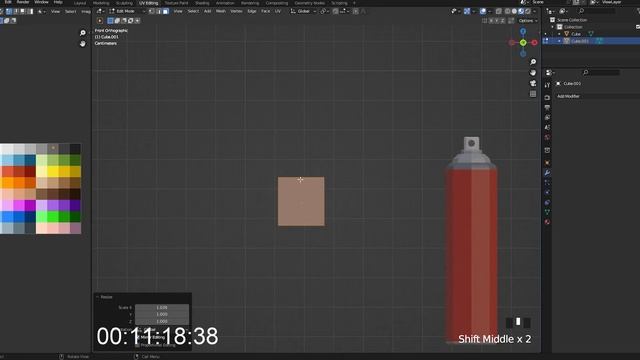Viewport: 640px width, 360px height.
Task: Switch to wireframe viewport shading
Action: coord(507,11)
